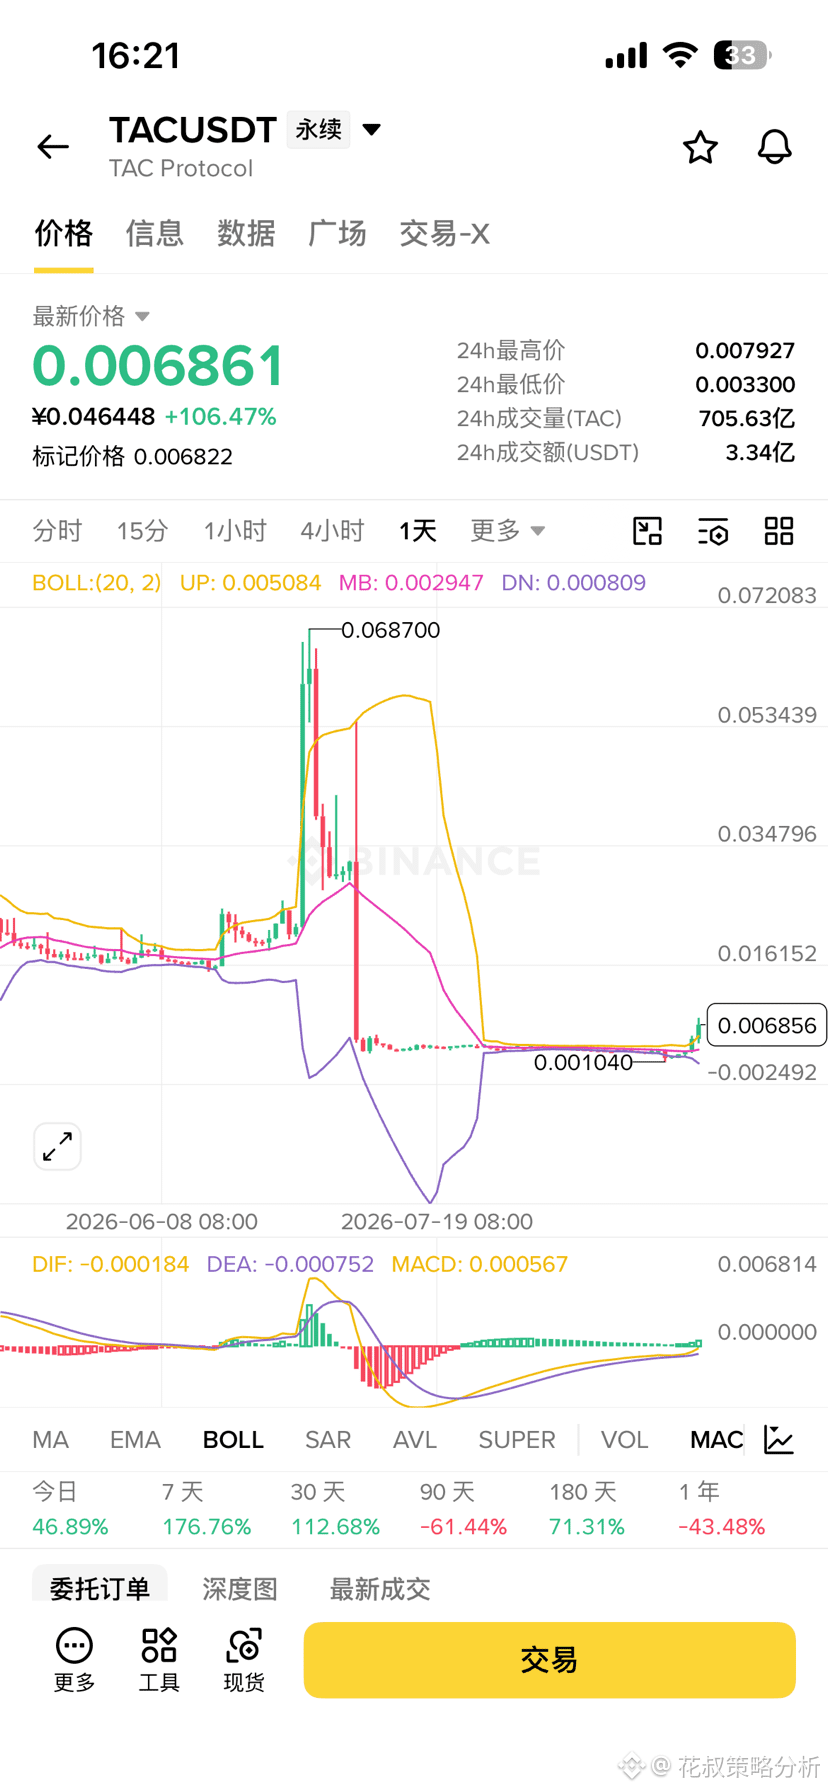Tap the 0.068700 high price marker
This screenshot has width=828, height=1792.
point(390,630)
